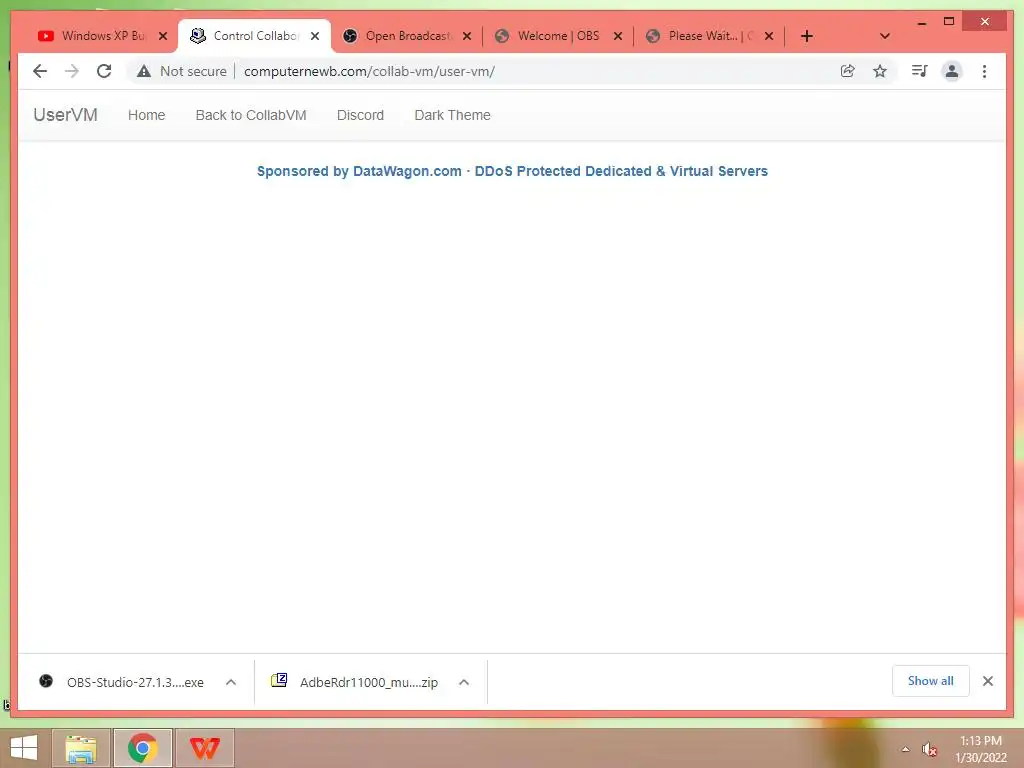
Task: Close the downloads bar
Action: point(988,681)
